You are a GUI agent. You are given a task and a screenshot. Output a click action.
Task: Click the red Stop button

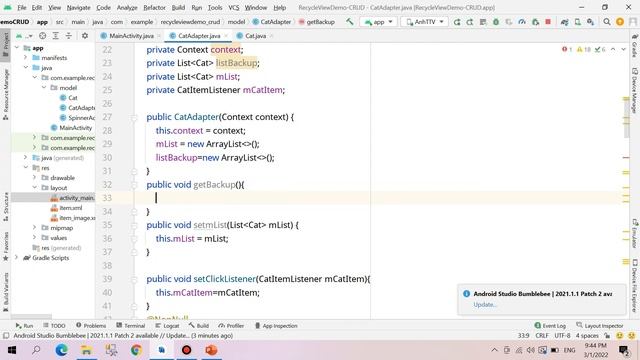(x=548, y=22)
